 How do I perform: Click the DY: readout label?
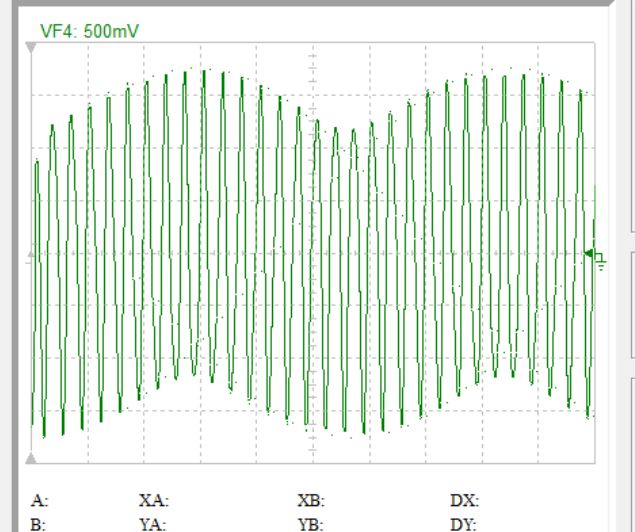tap(464, 525)
